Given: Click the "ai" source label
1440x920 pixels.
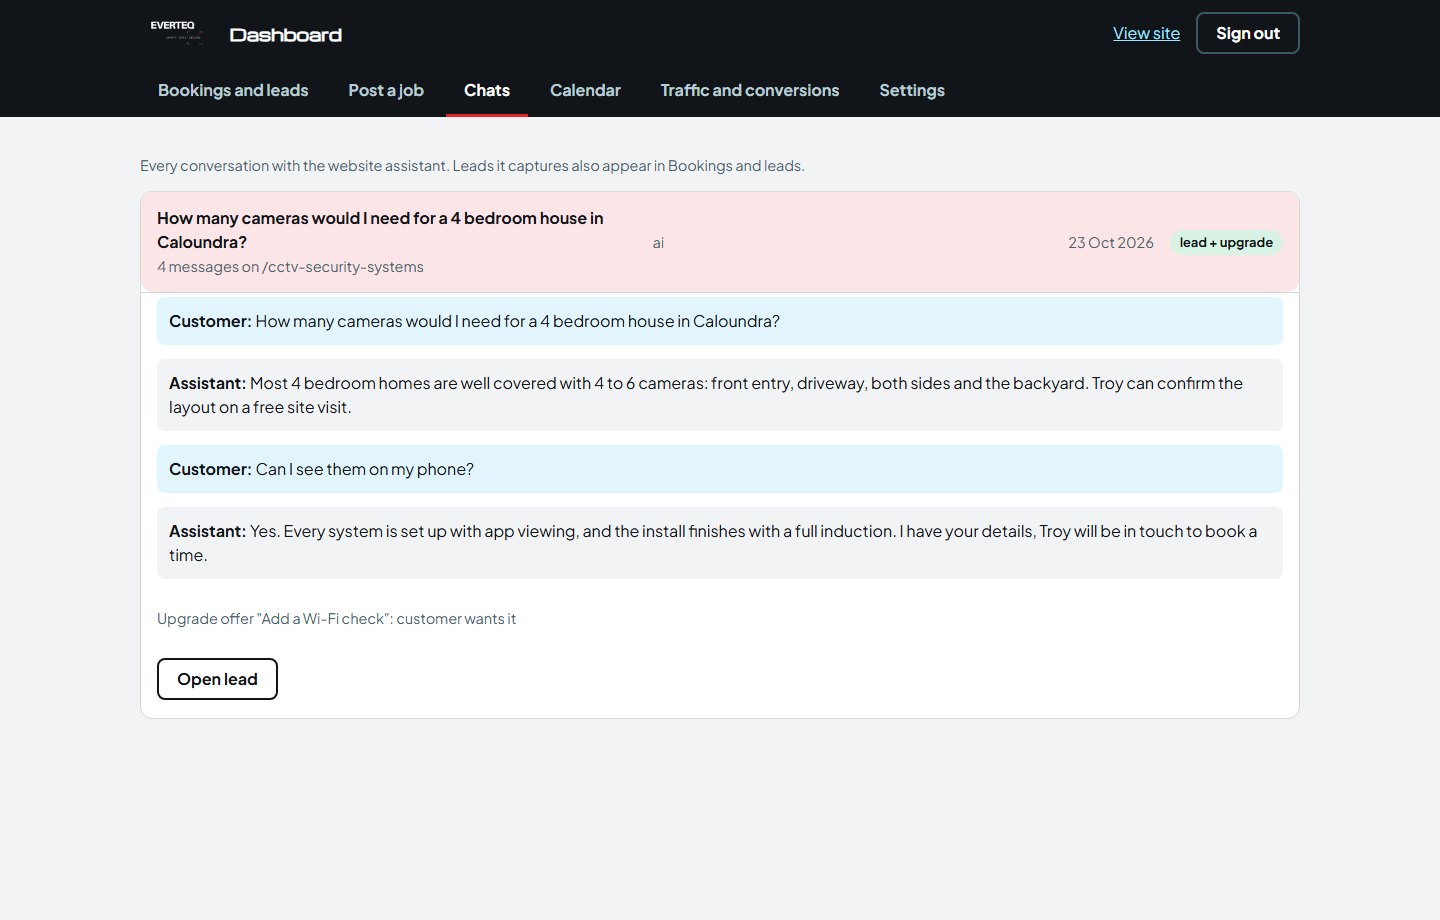Looking at the screenshot, I should [658, 242].
